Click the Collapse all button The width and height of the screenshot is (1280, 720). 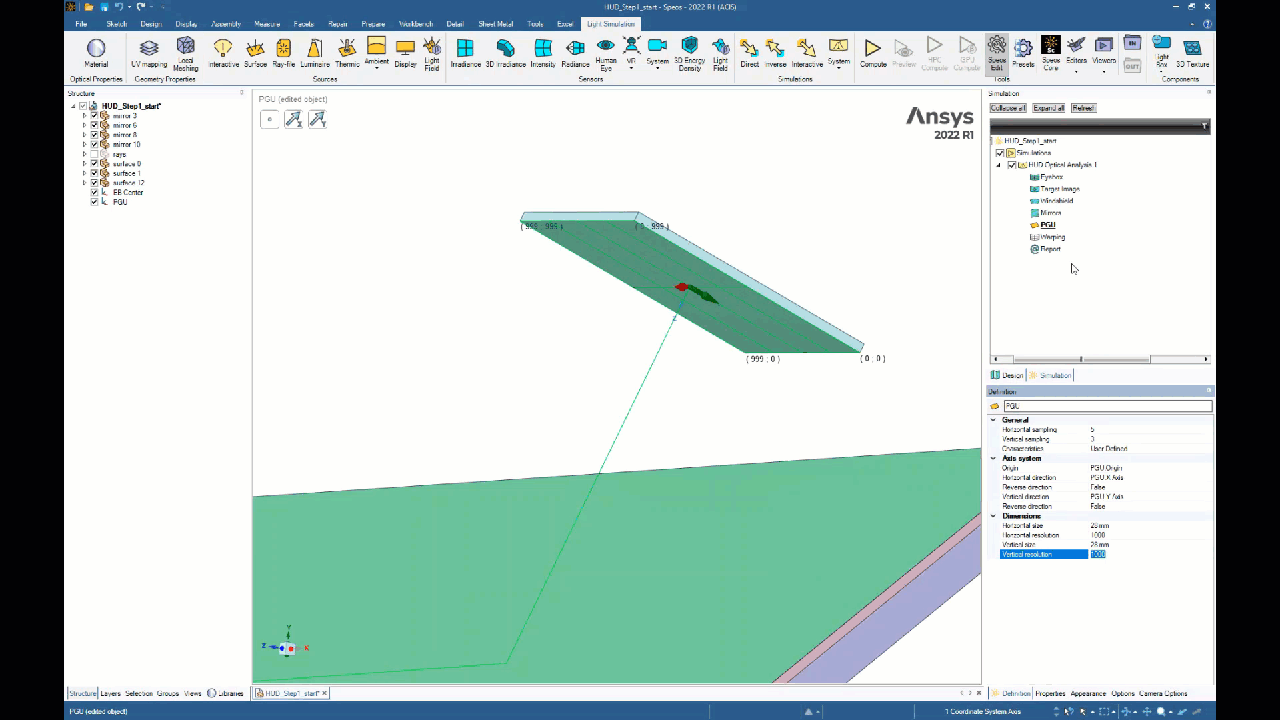1008,108
